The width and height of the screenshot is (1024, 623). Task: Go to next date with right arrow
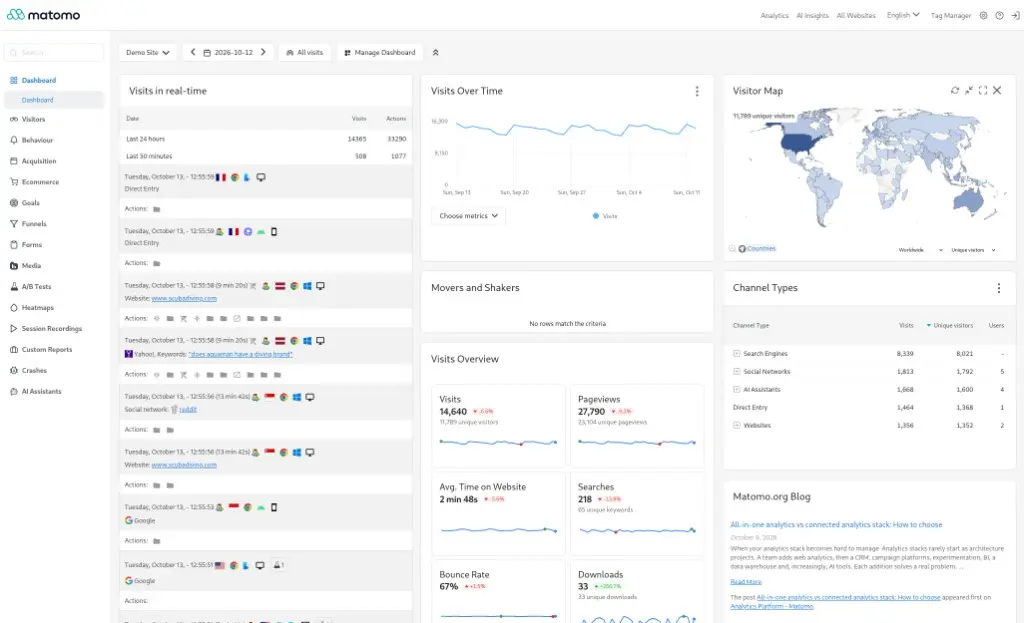pyautogui.click(x=263, y=52)
